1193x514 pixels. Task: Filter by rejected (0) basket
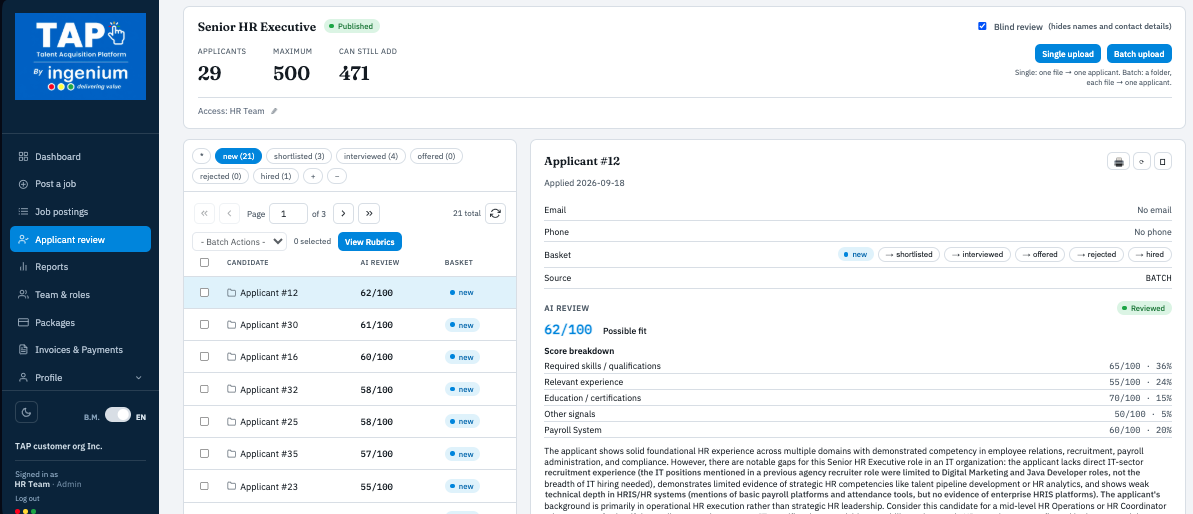tap(220, 176)
